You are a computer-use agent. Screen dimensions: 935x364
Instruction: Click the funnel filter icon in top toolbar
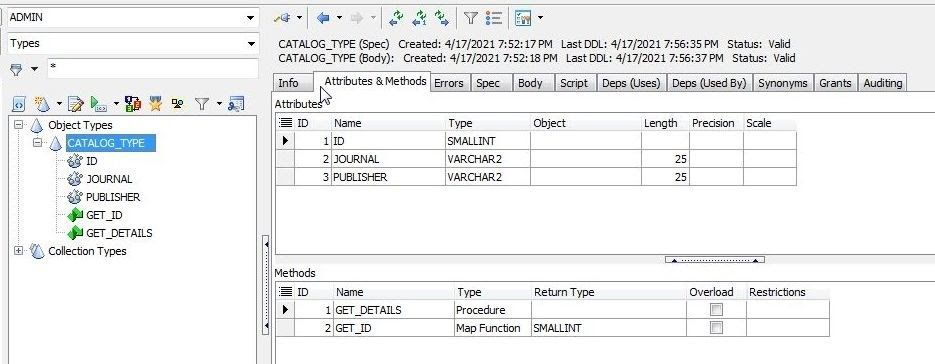[471, 18]
